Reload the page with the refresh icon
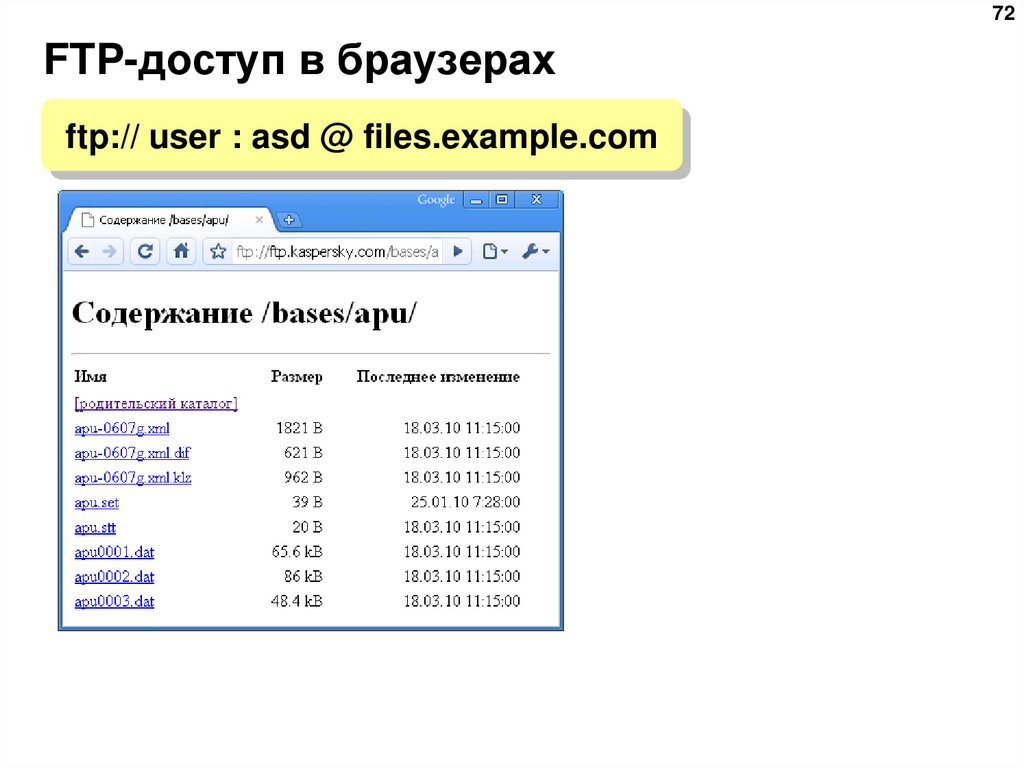 (145, 252)
